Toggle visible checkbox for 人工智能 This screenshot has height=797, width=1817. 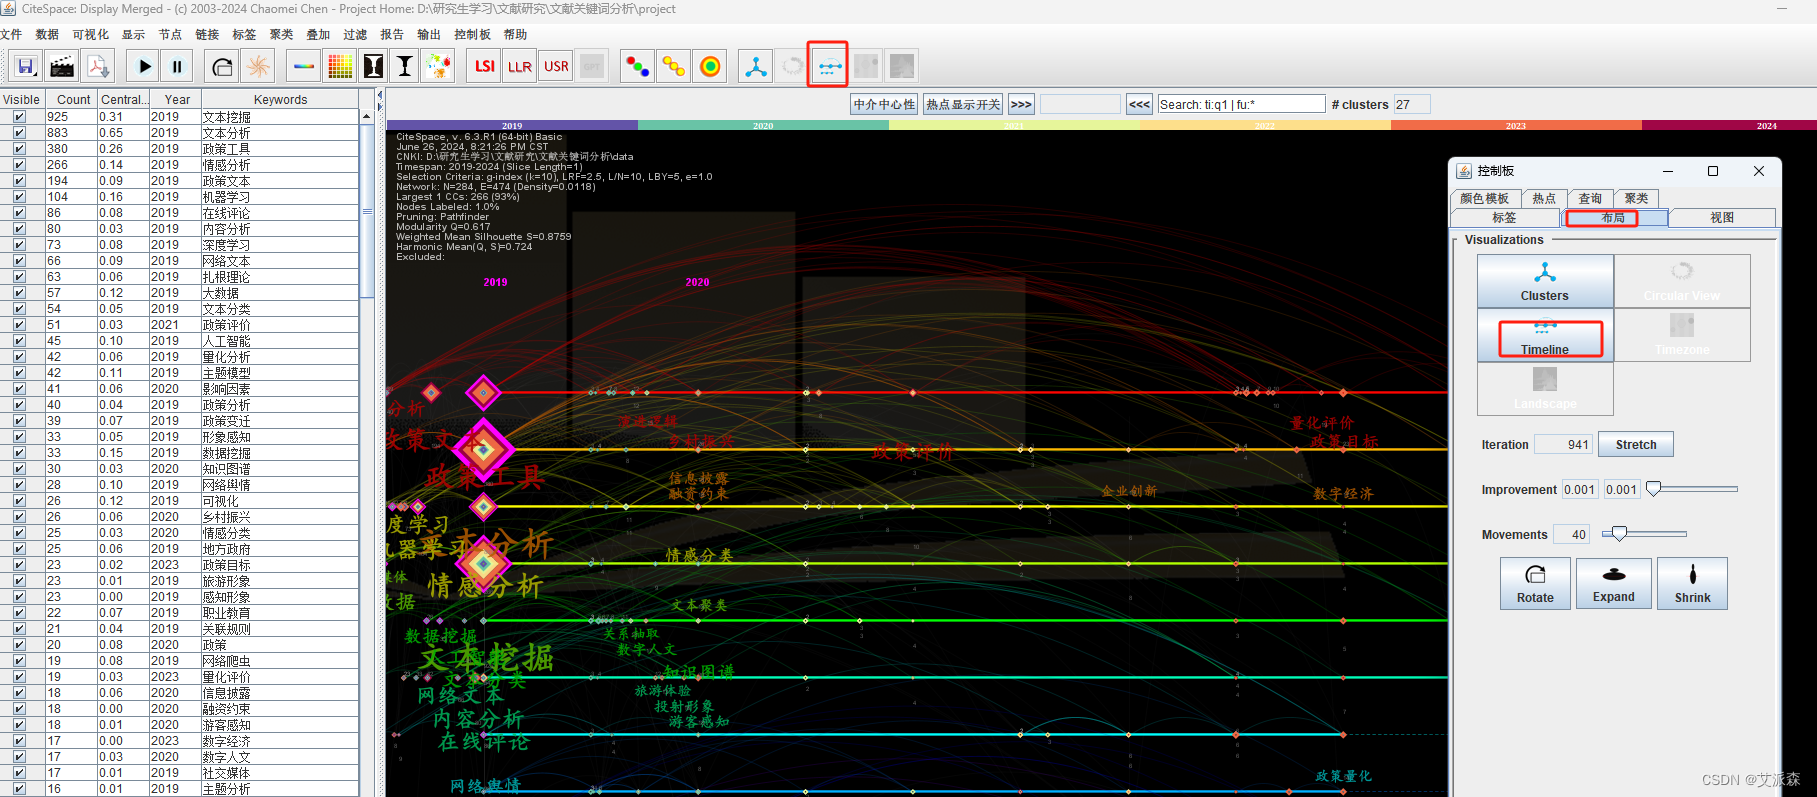(19, 341)
